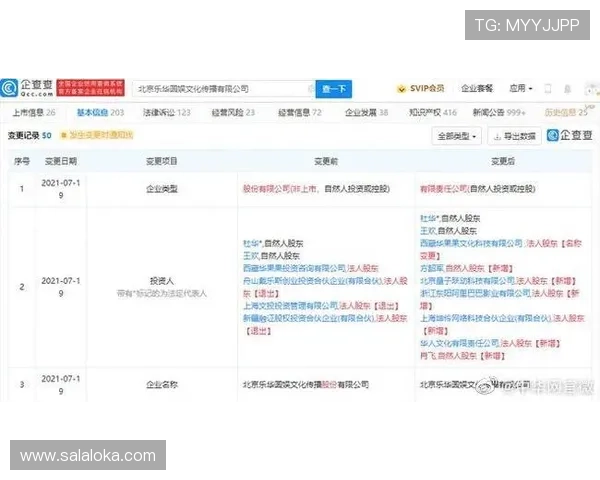
Task: Open 杜华 link in the 变更前 column
Action: point(251,243)
